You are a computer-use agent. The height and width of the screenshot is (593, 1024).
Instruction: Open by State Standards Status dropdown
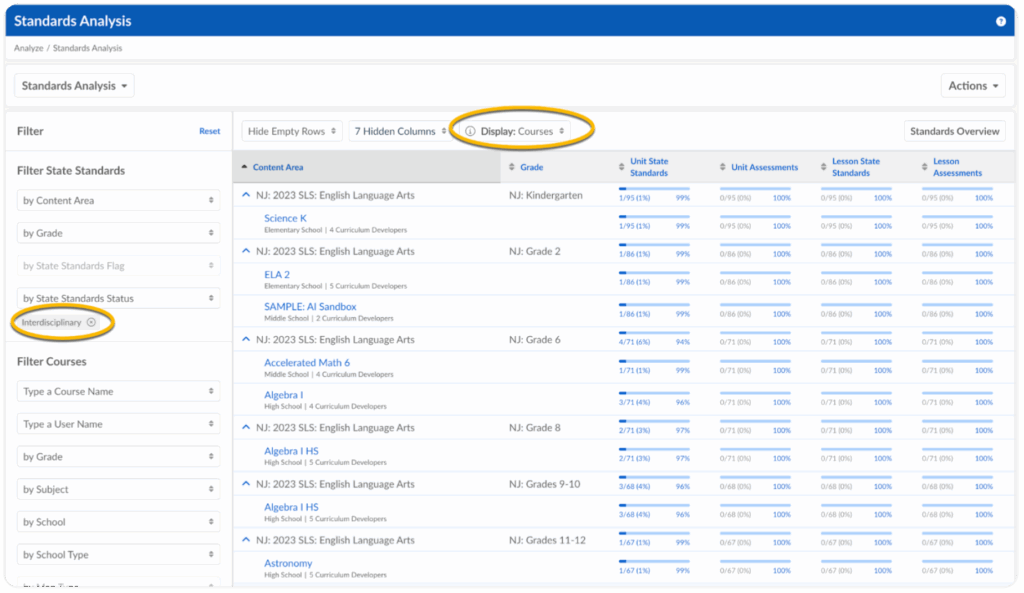(118, 298)
